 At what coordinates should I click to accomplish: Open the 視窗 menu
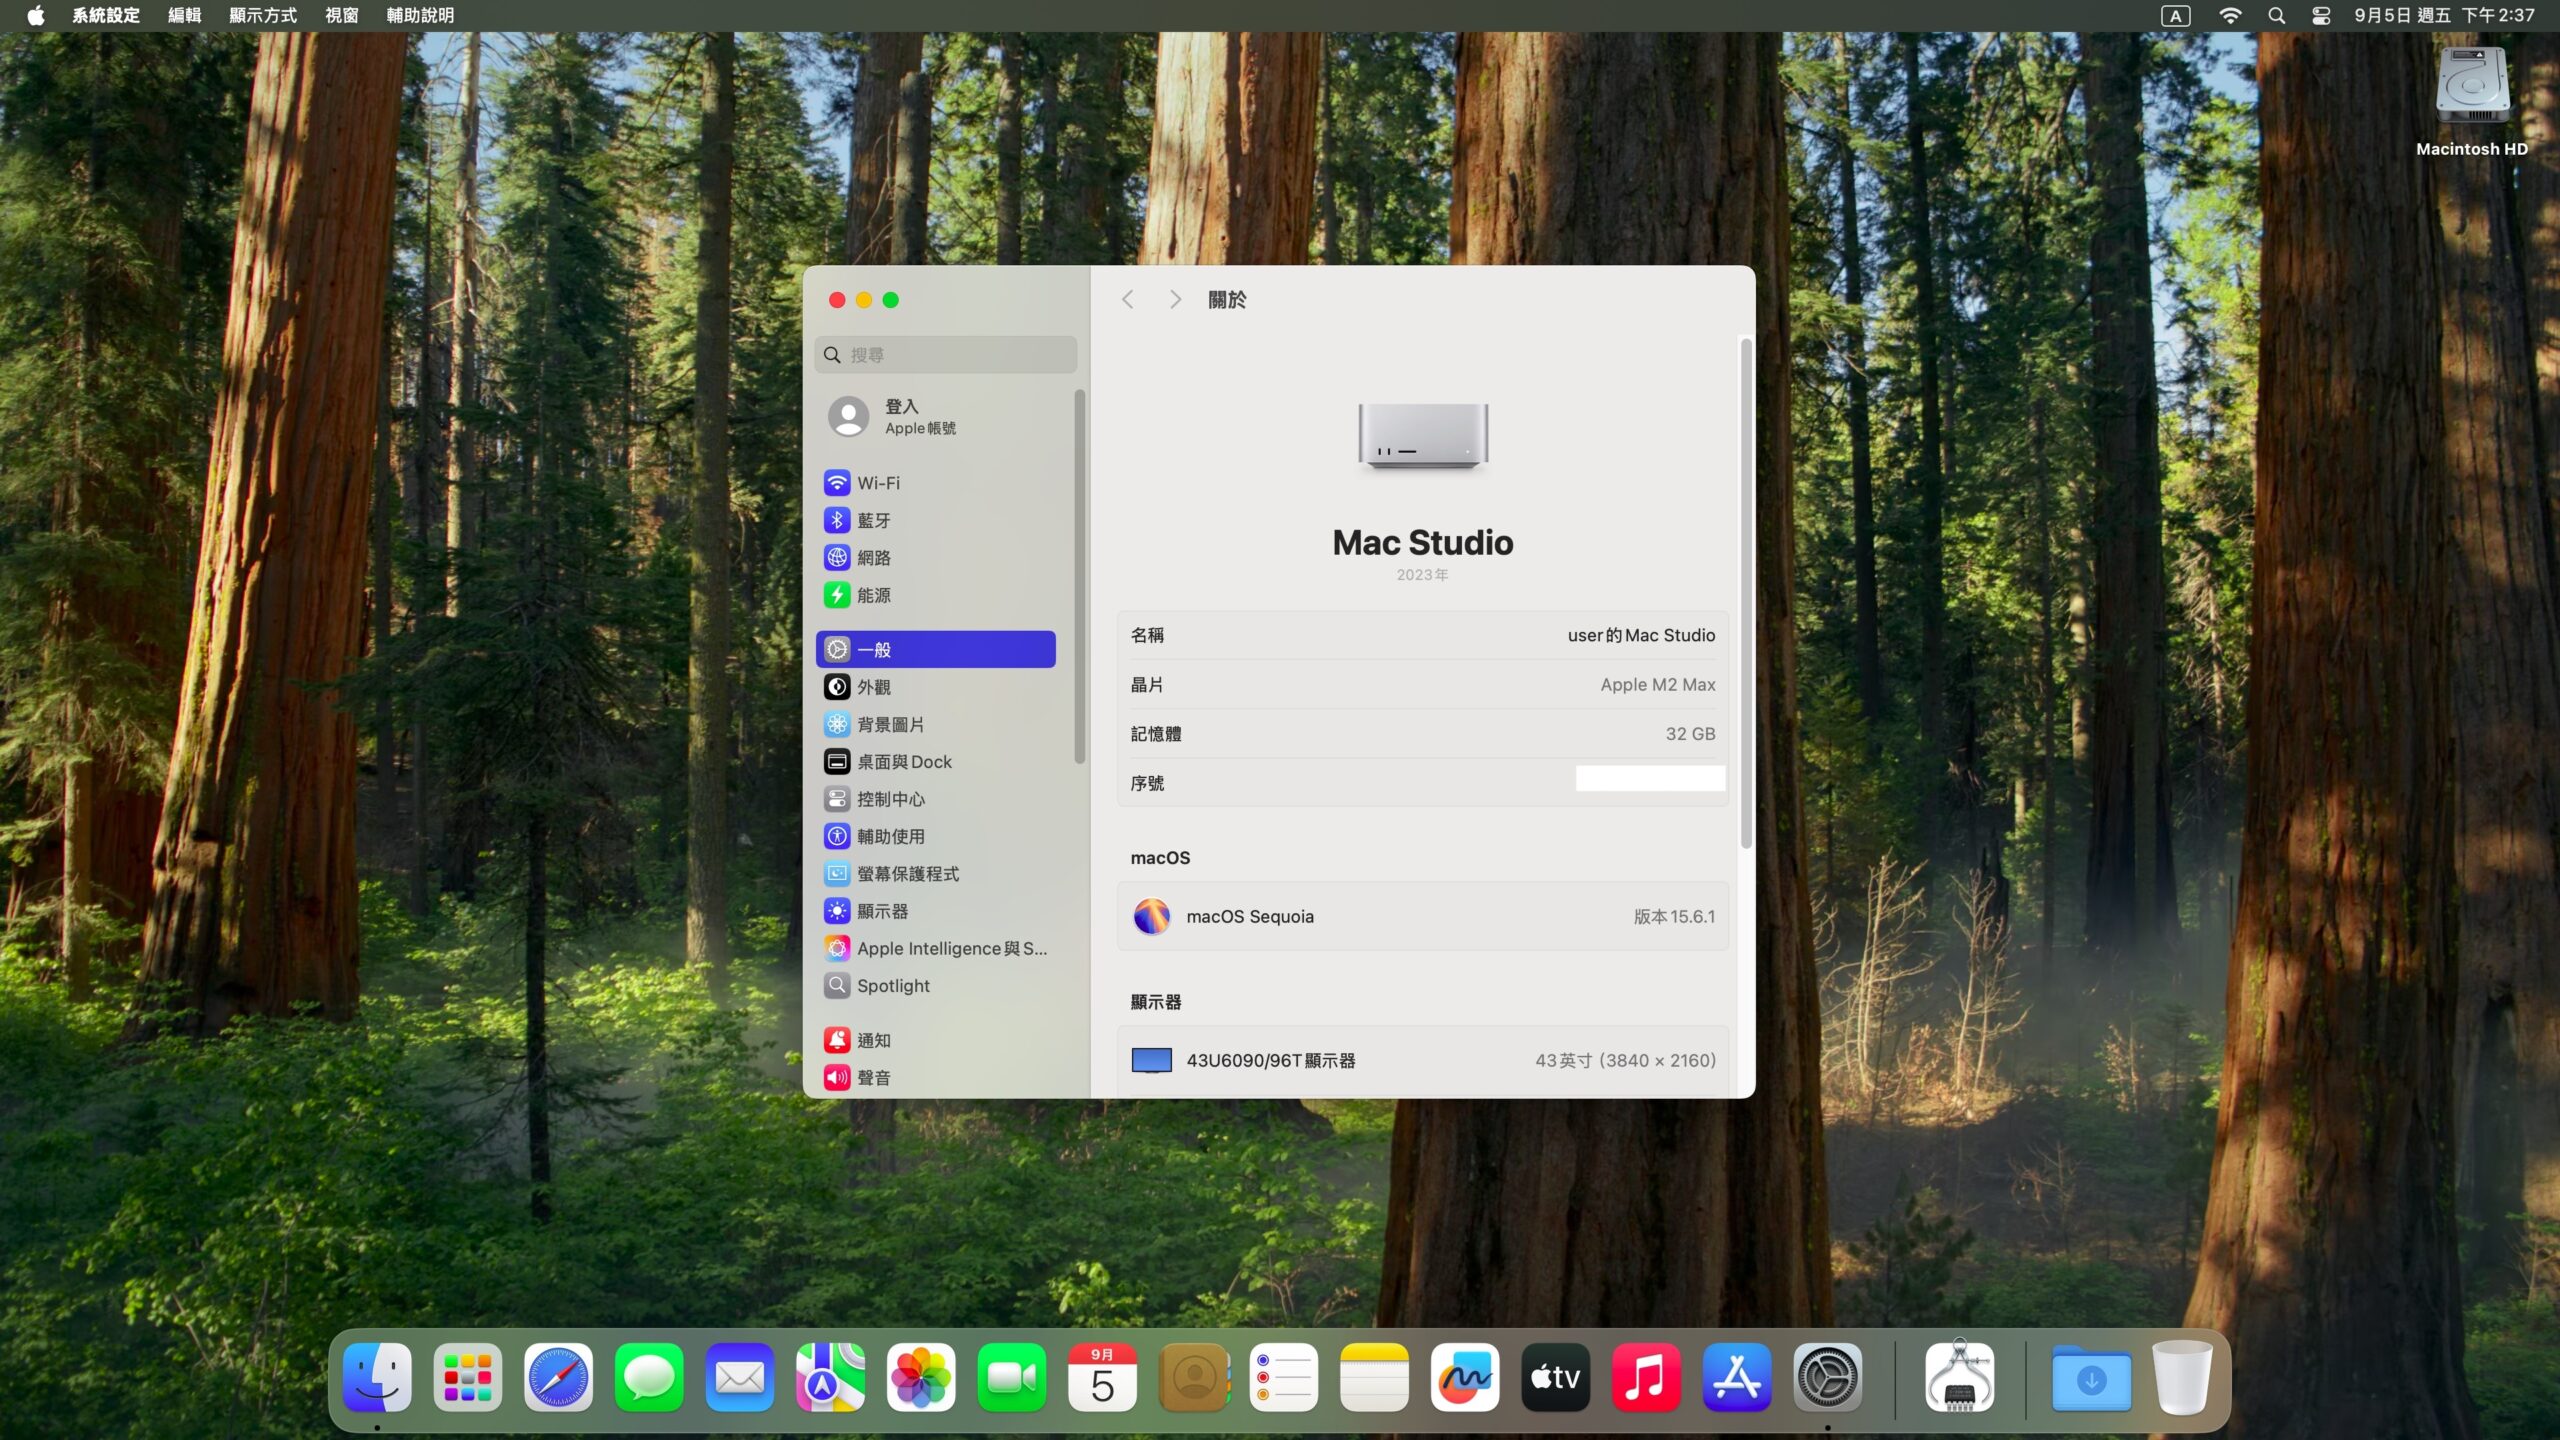click(342, 15)
